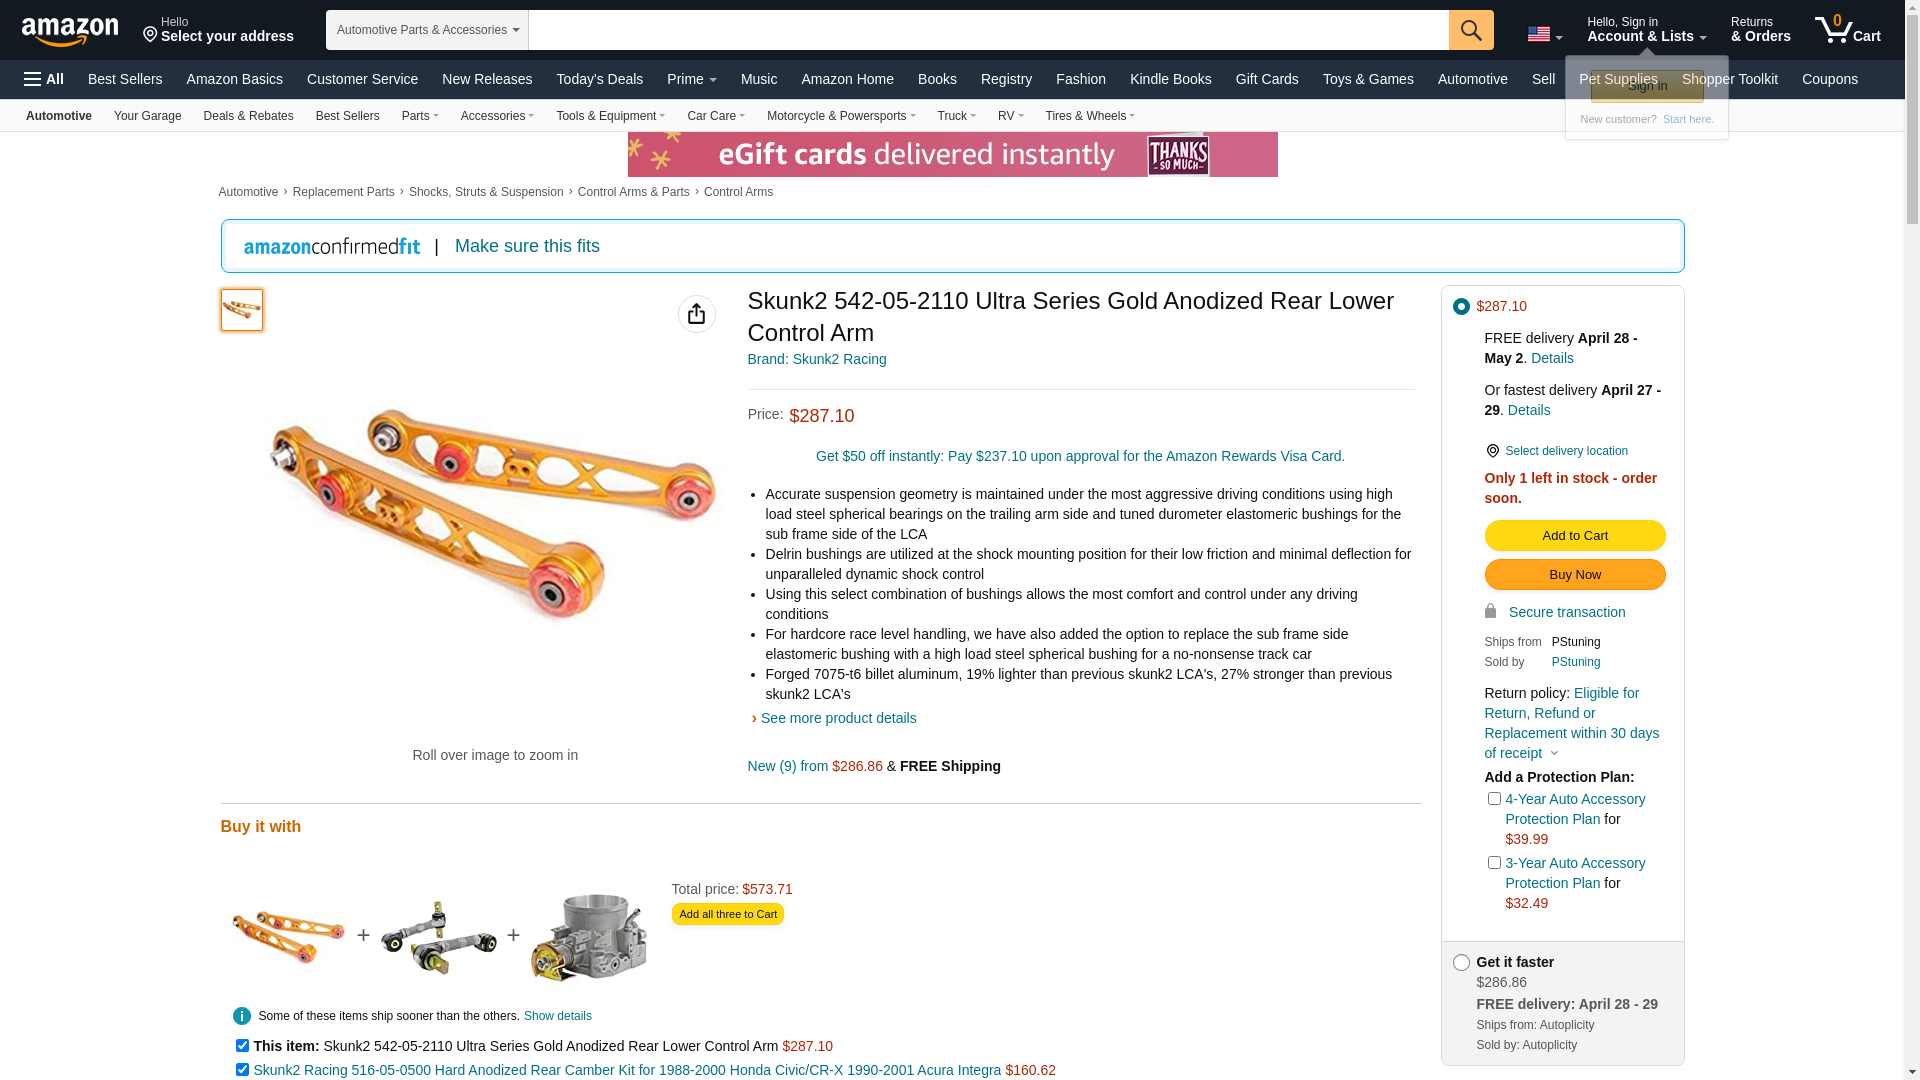Click into the search input field

(988, 30)
